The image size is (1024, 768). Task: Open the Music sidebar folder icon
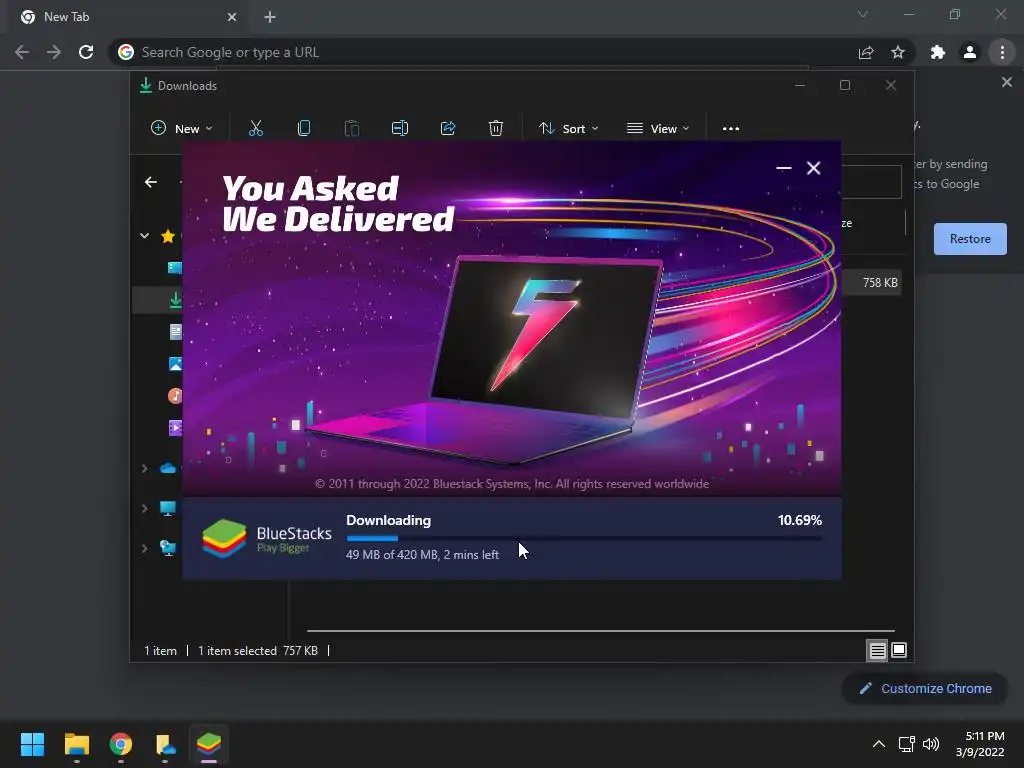point(175,396)
